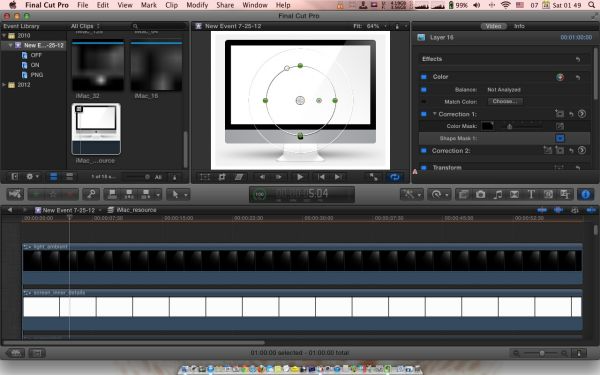Click the Distort tool in the viewer
This screenshot has width=600, height=375.
pyautogui.click(x=239, y=177)
